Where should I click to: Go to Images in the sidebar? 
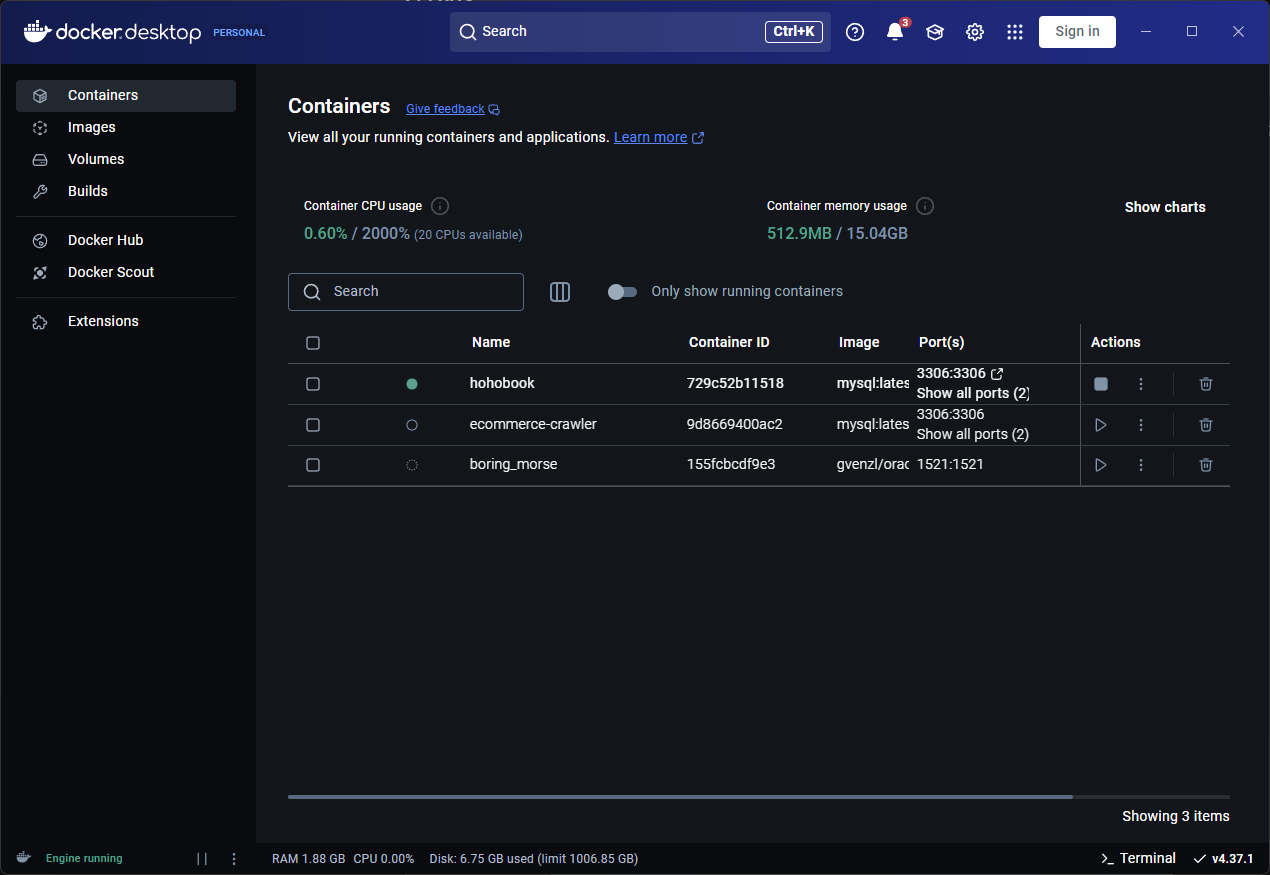point(126,128)
